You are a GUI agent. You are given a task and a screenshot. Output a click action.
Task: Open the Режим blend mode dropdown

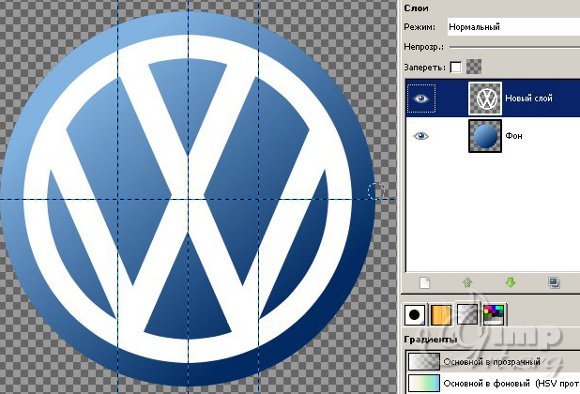pos(513,27)
